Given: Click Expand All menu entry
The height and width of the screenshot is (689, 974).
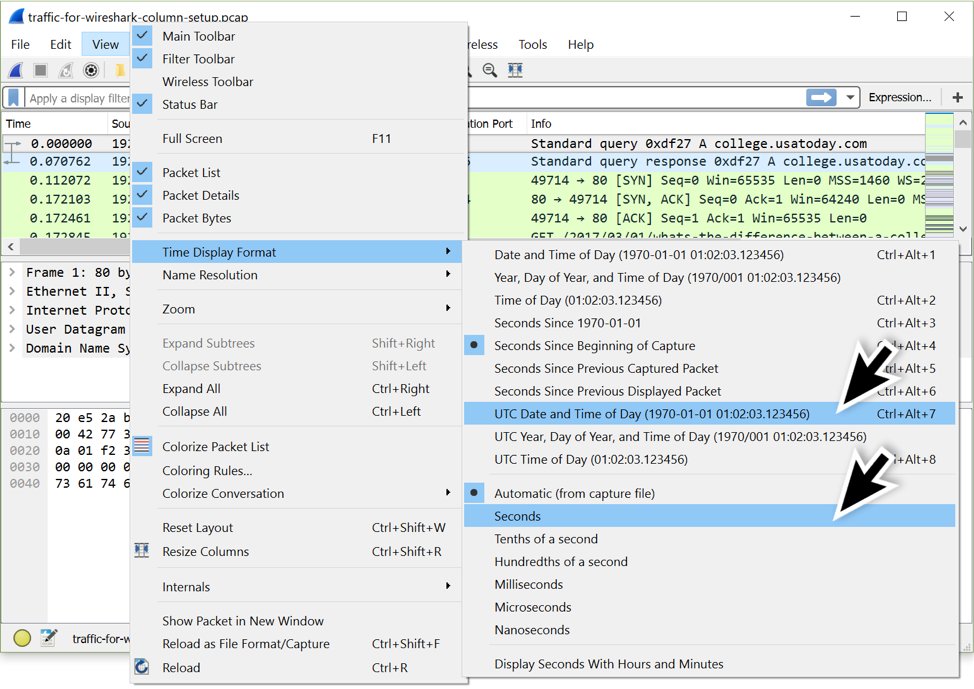Looking at the screenshot, I should [299, 388].
